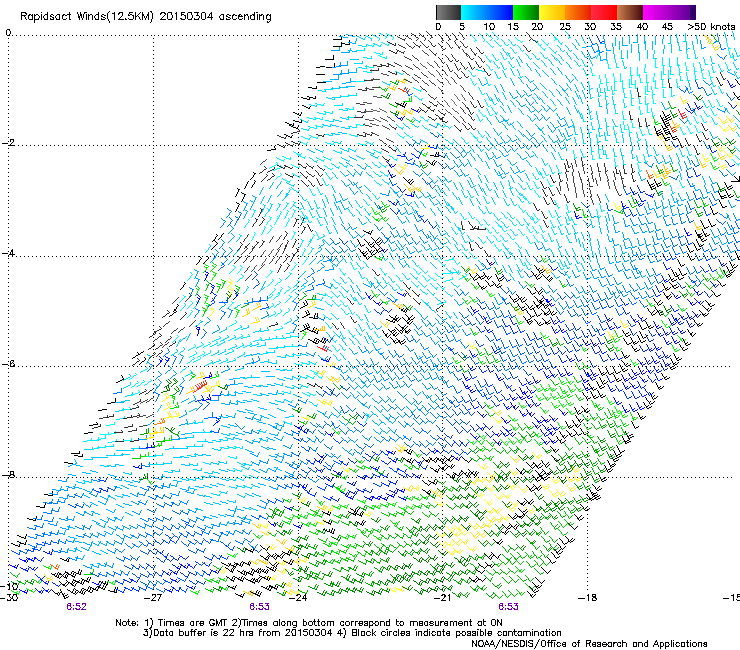Click the '-24' longitude axis label

click(297, 598)
